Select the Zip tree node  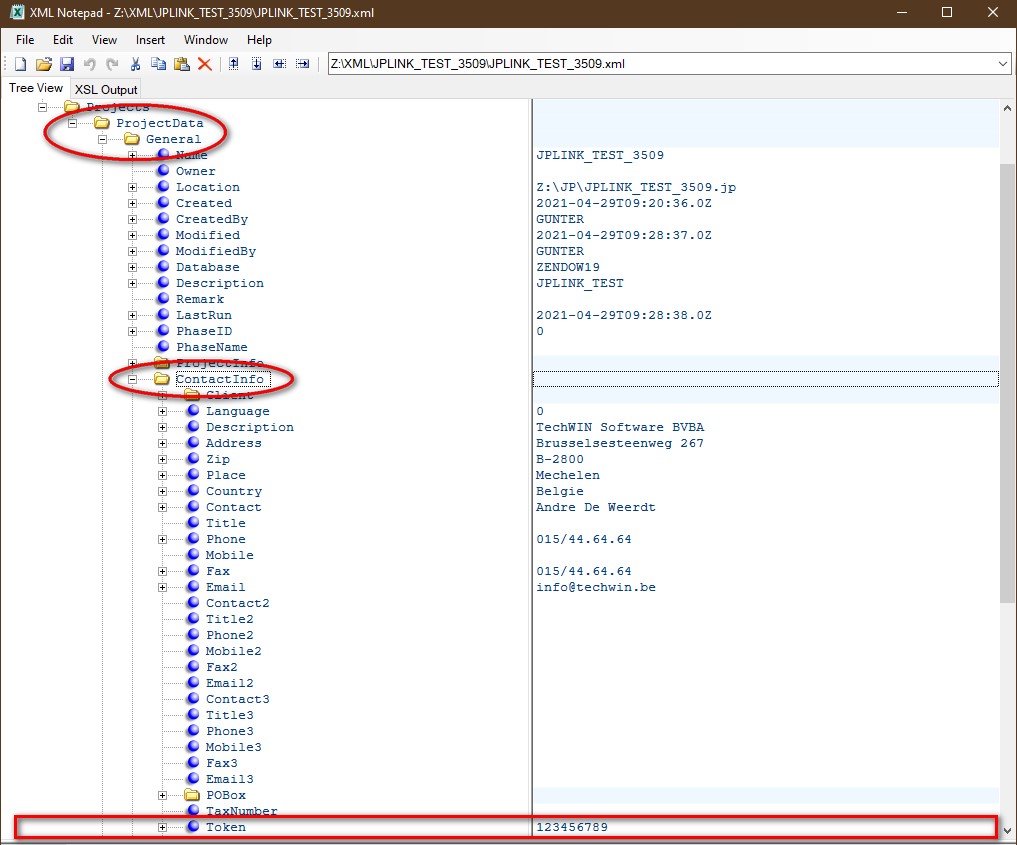pos(218,459)
